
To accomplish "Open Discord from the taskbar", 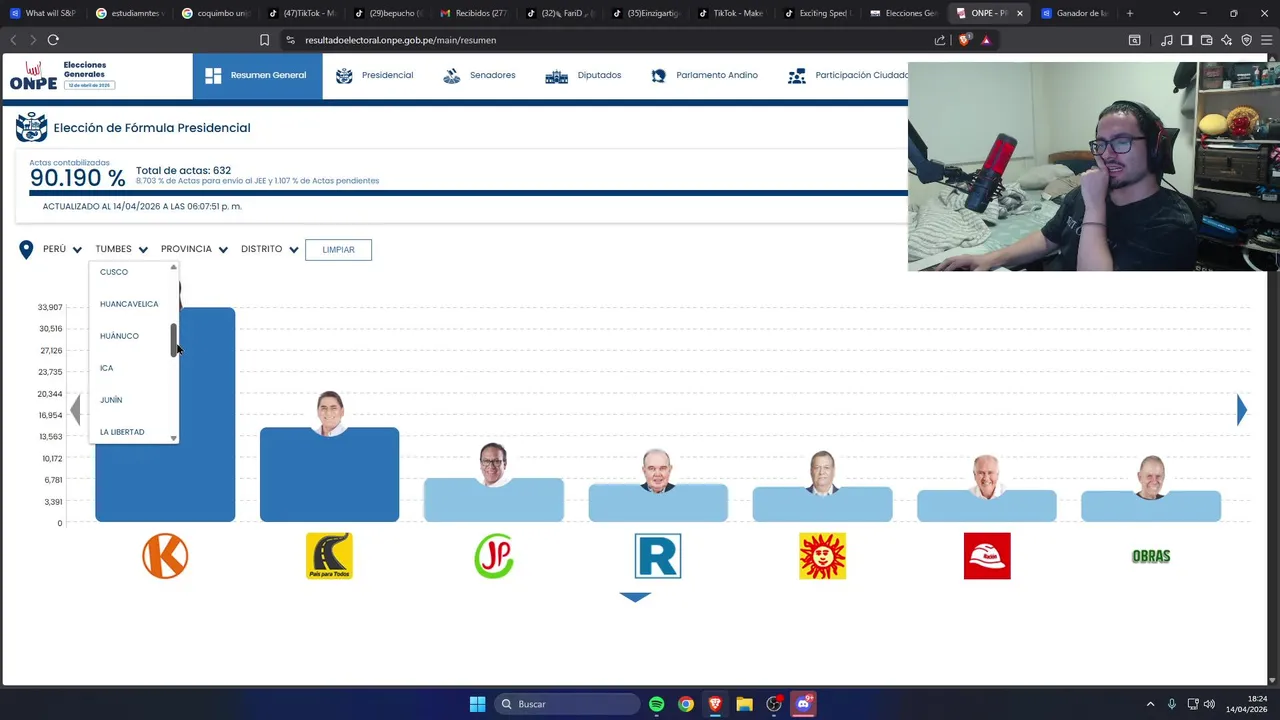I will pos(803,704).
